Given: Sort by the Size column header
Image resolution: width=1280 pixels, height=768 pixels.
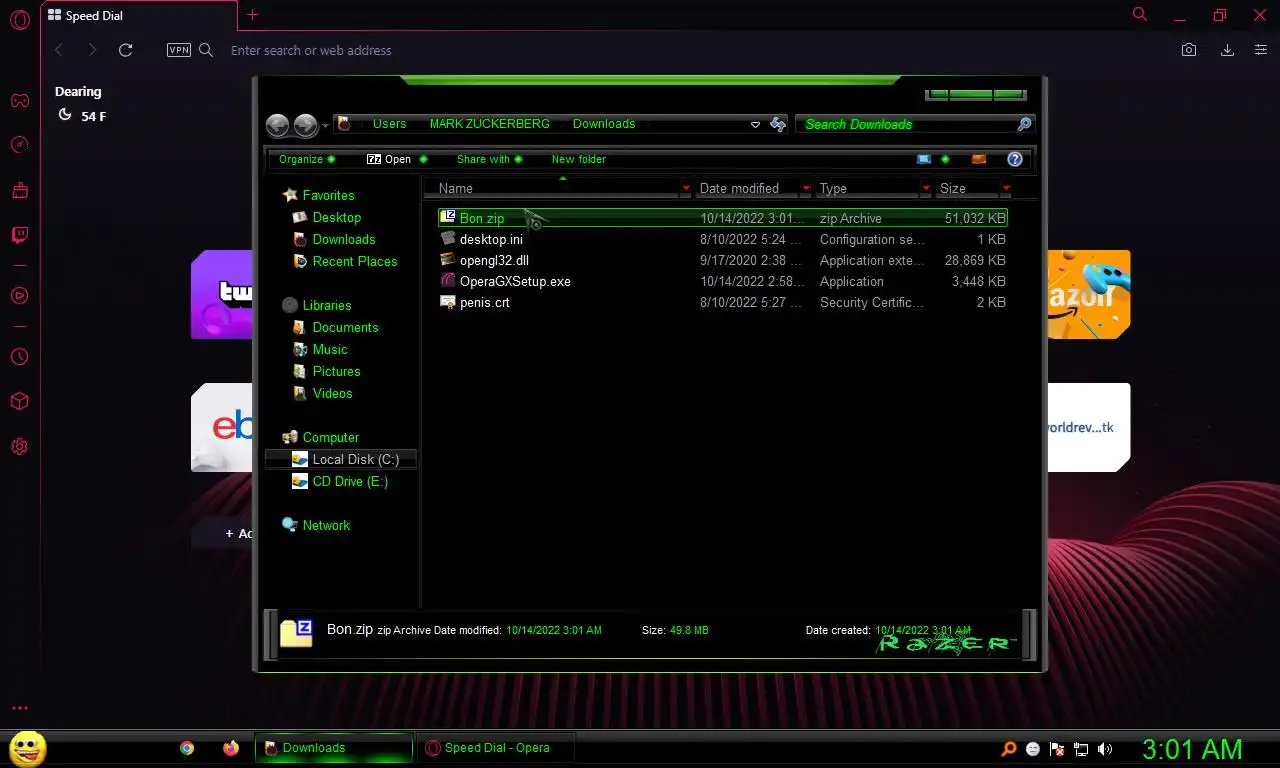Looking at the screenshot, I should pyautogui.click(x=967, y=188).
